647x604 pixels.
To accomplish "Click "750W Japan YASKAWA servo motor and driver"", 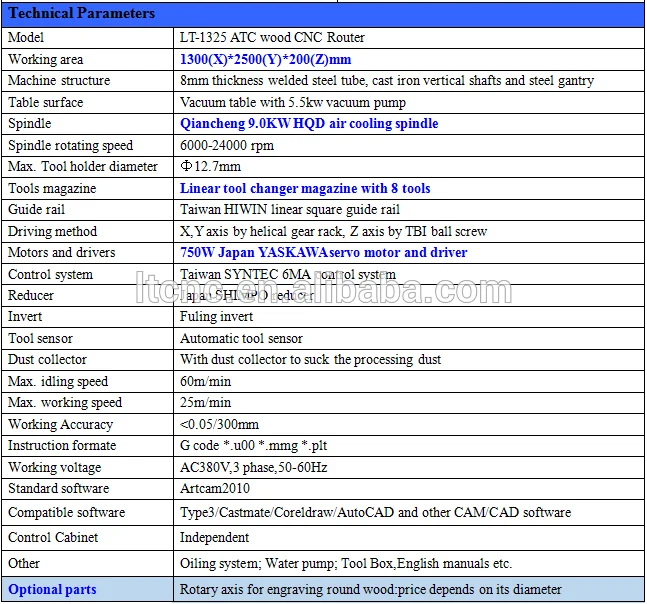I will tap(324, 252).
